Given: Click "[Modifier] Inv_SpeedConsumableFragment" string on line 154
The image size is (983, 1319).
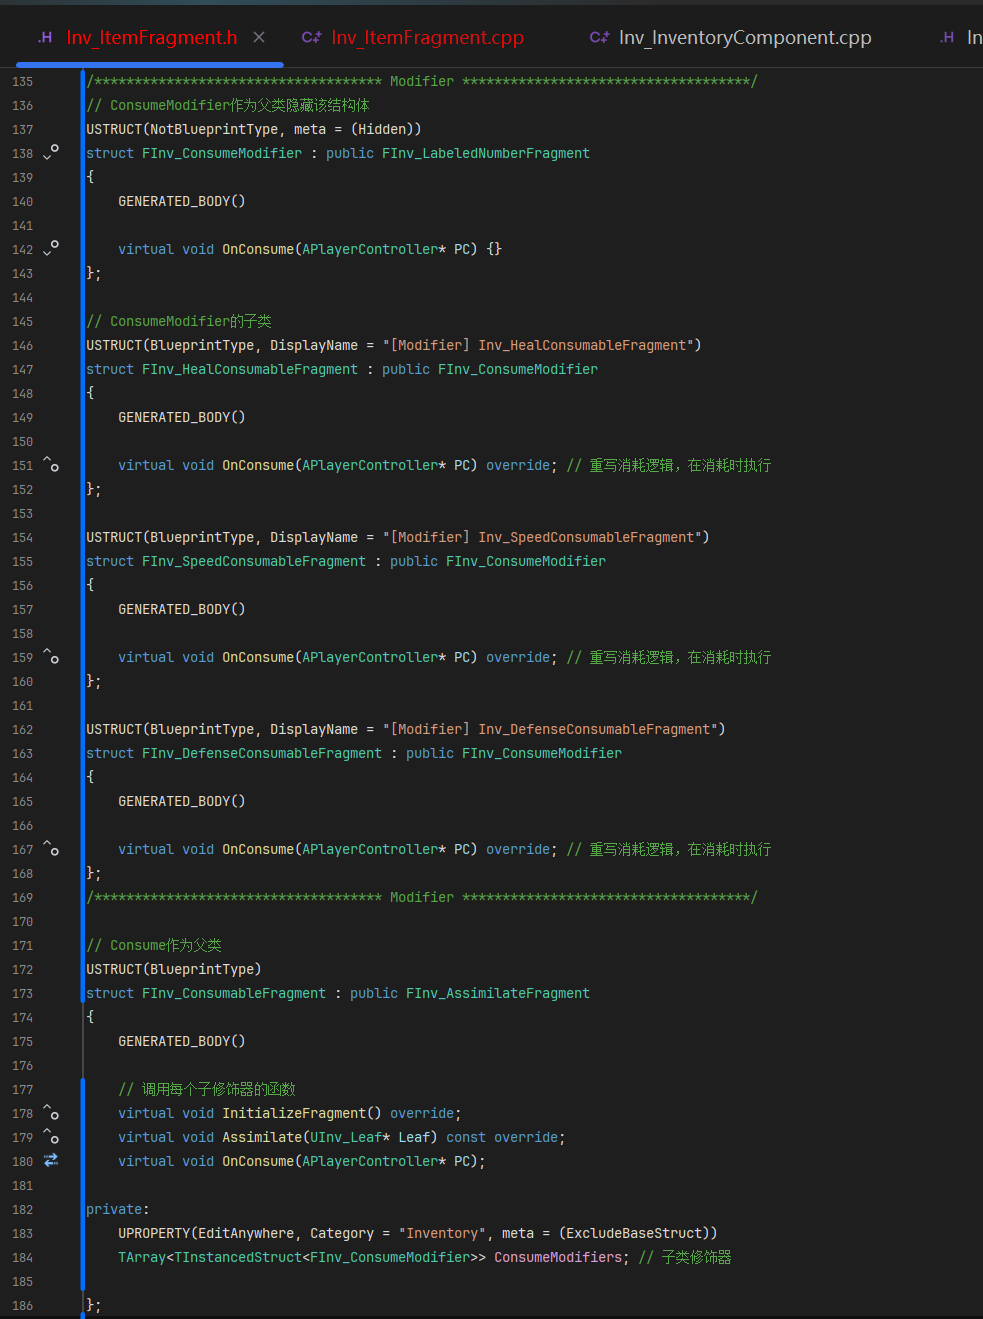Looking at the screenshot, I should tap(542, 537).
